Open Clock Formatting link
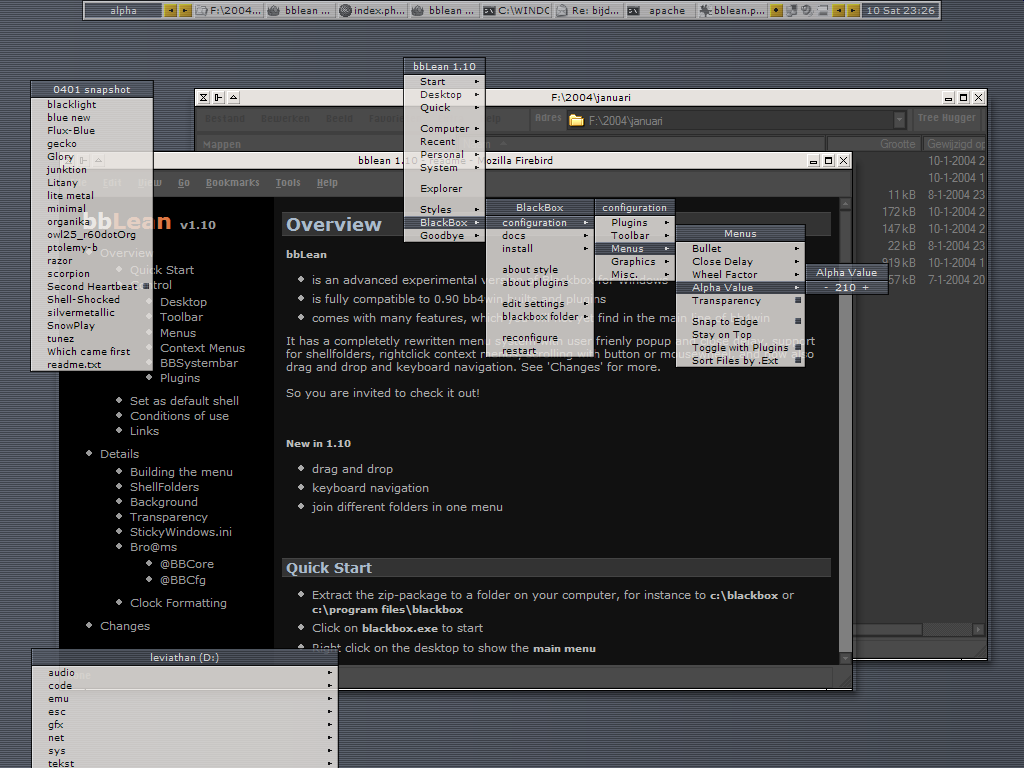Screen dimensions: 1024x768 (178, 603)
